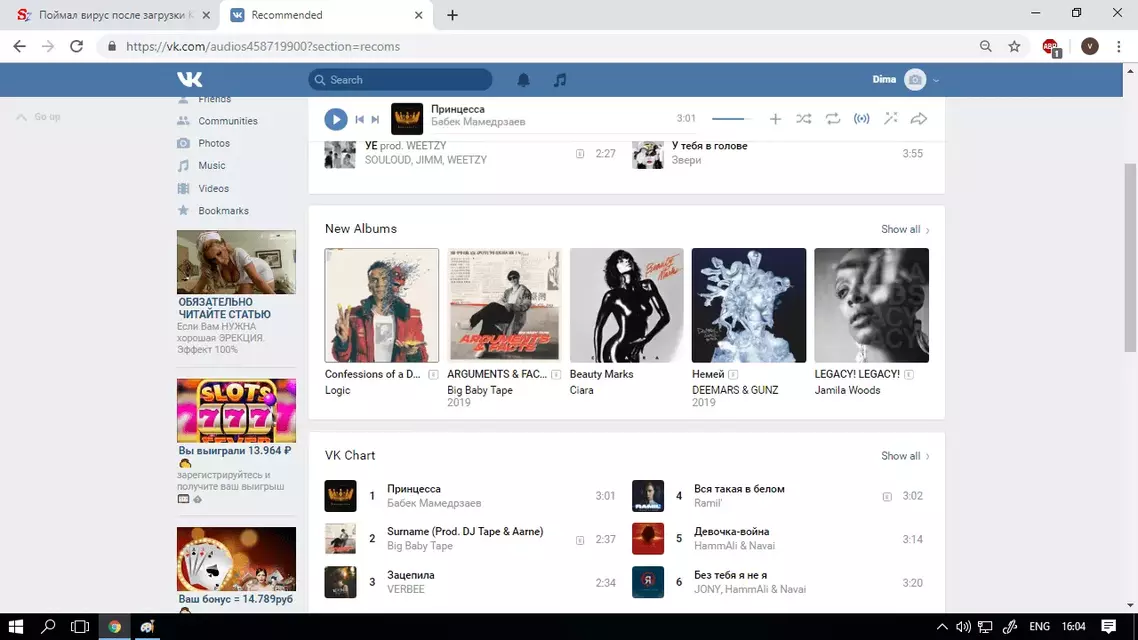Bookmark this page with the star
This screenshot has width=1138, height=640.
[x=1015, y=46]
